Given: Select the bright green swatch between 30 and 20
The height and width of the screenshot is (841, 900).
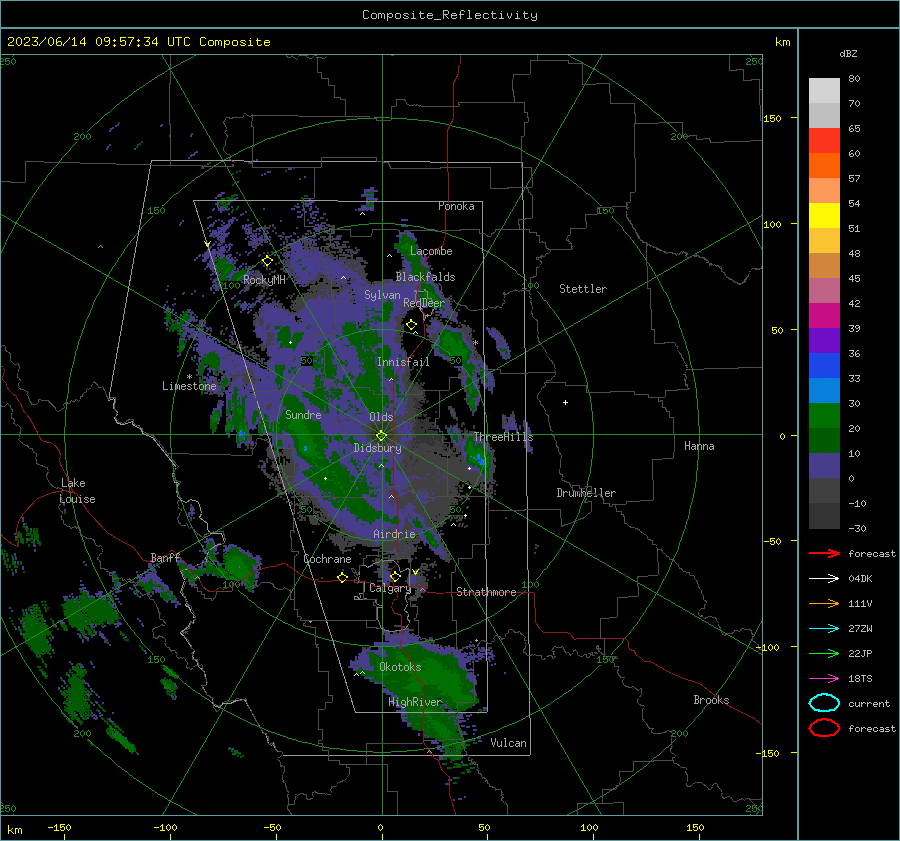Looking at the screenshot, I should (824, 416).
